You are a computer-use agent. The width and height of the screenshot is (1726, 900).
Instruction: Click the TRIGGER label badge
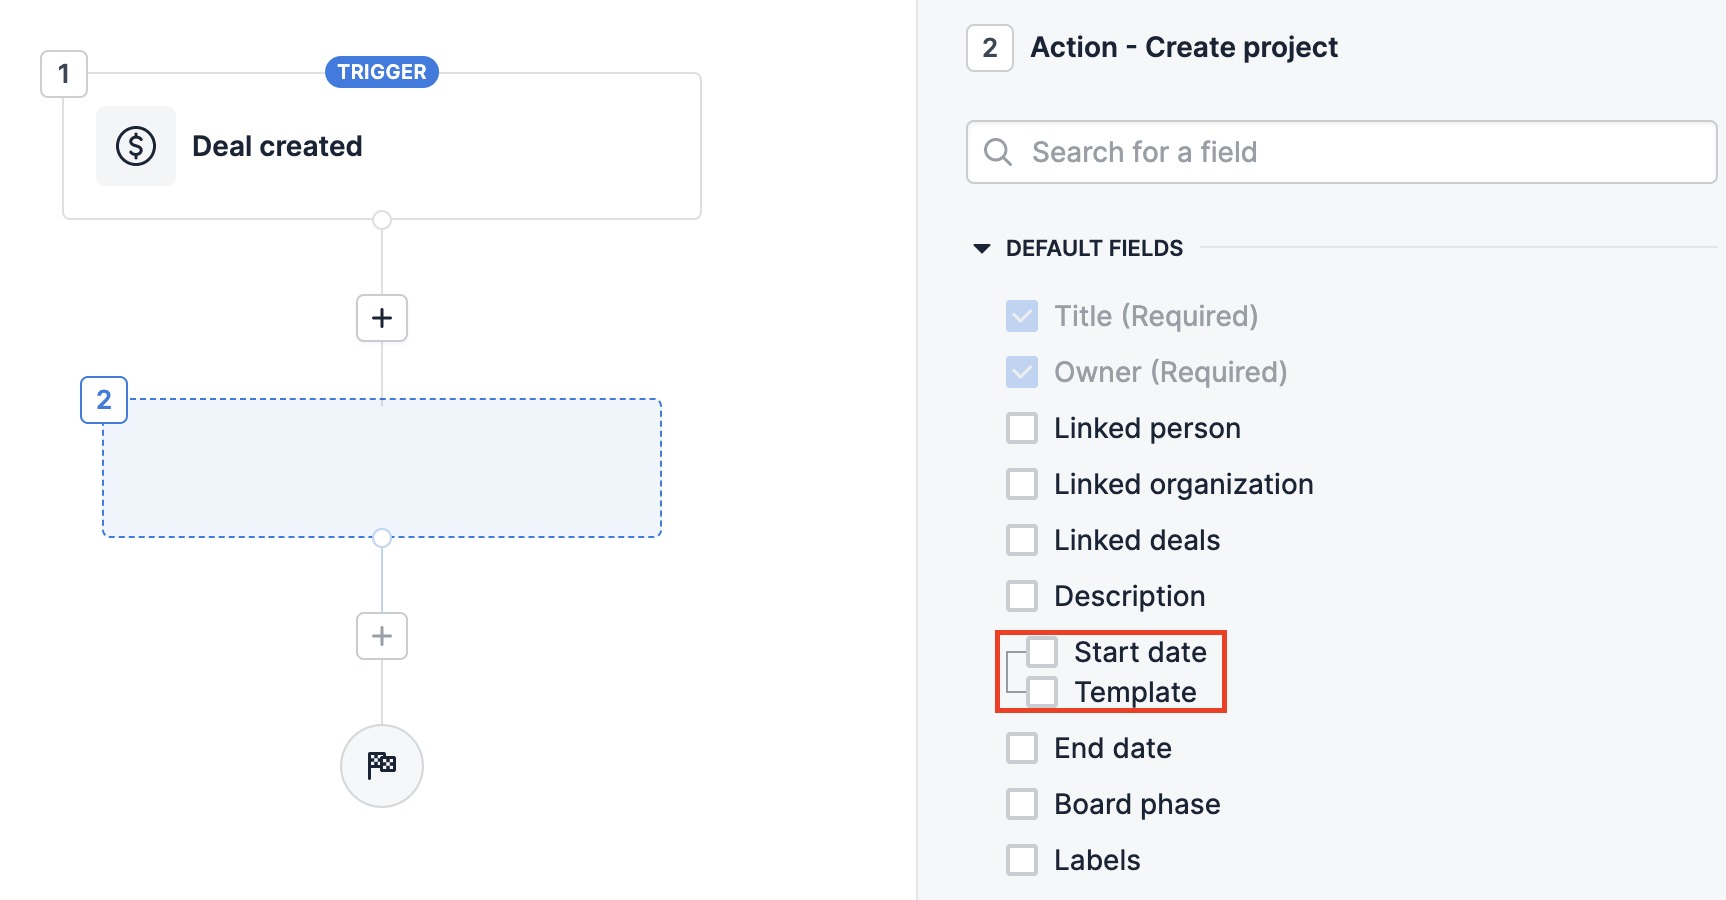[x=382, y=72]
